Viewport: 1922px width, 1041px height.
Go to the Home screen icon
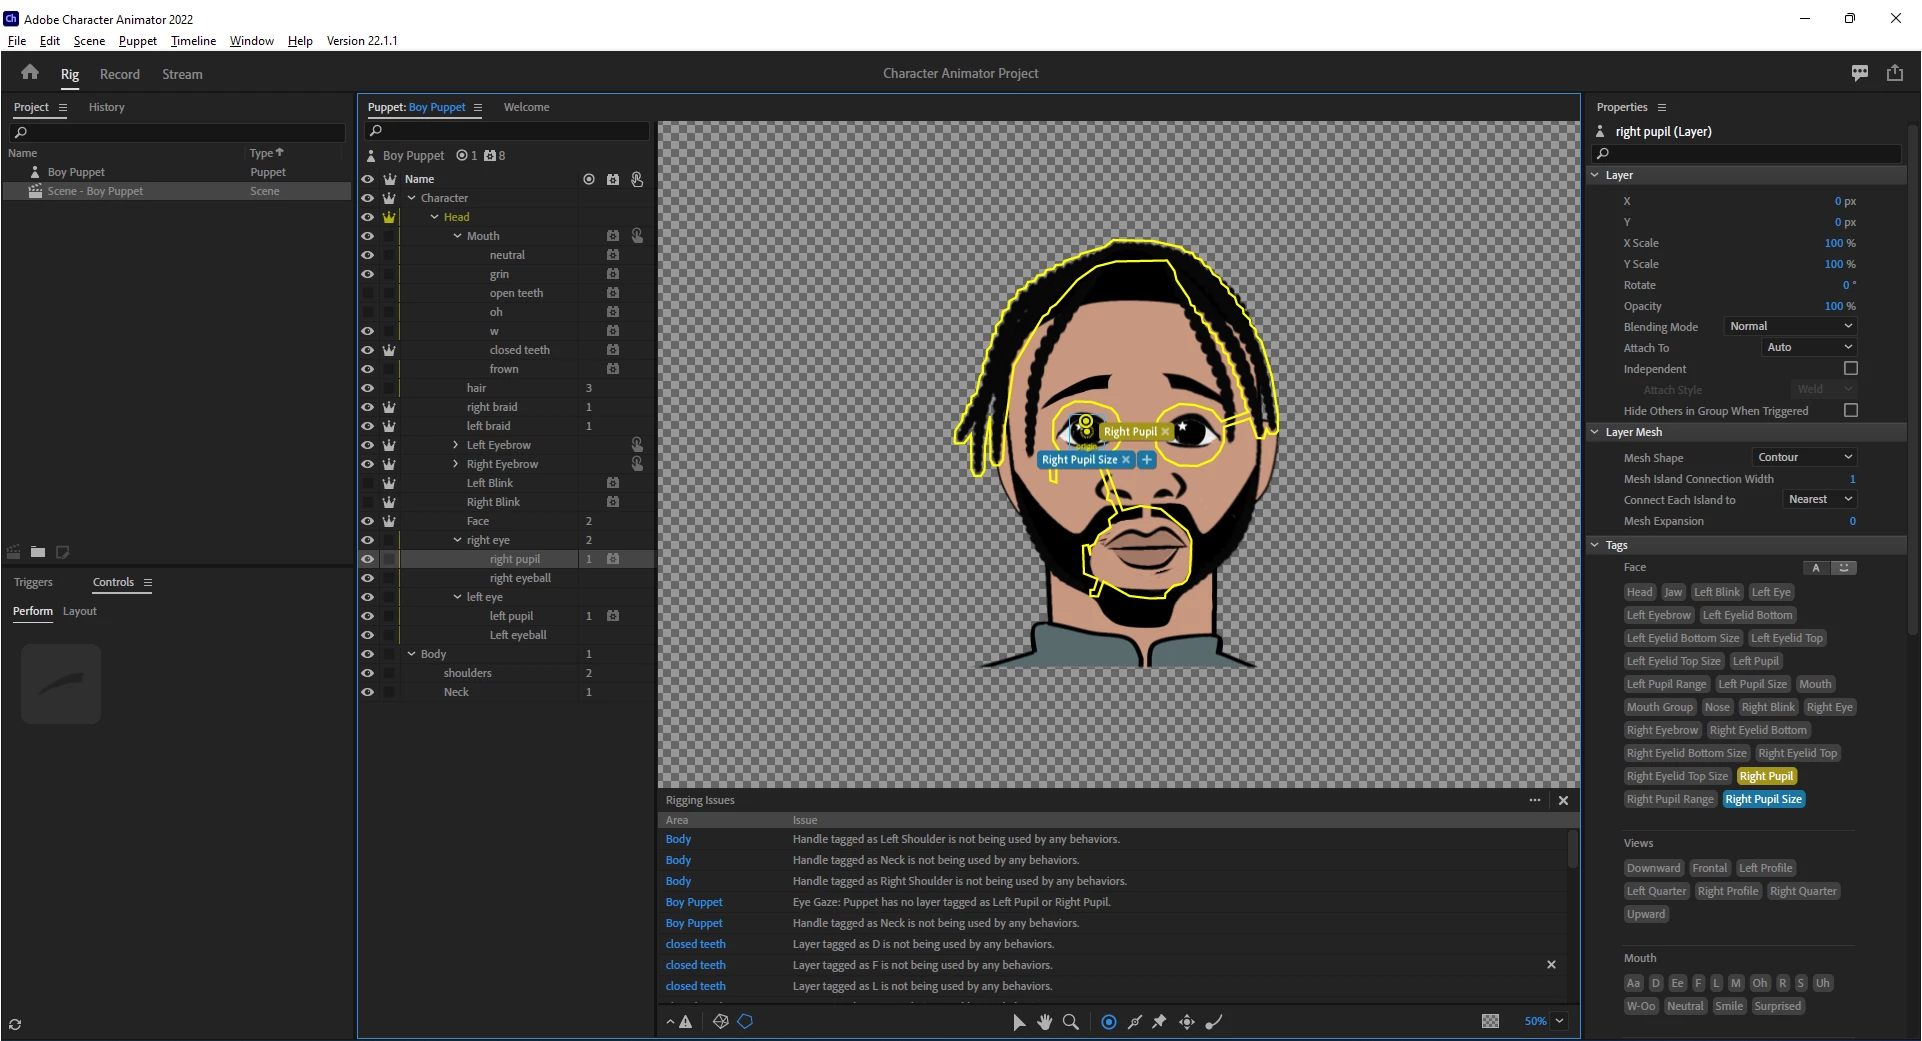30,73
